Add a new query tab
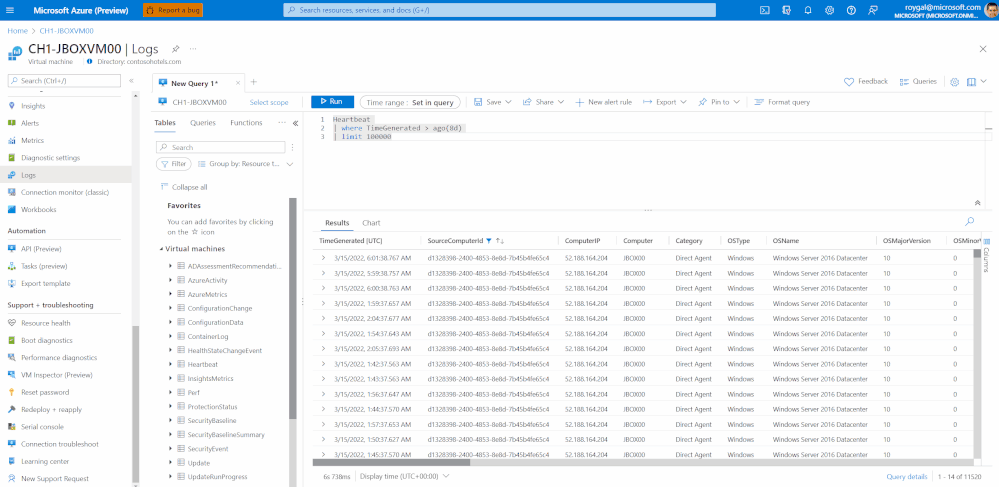This screenshot has width=999, height=487. (254, 82)
